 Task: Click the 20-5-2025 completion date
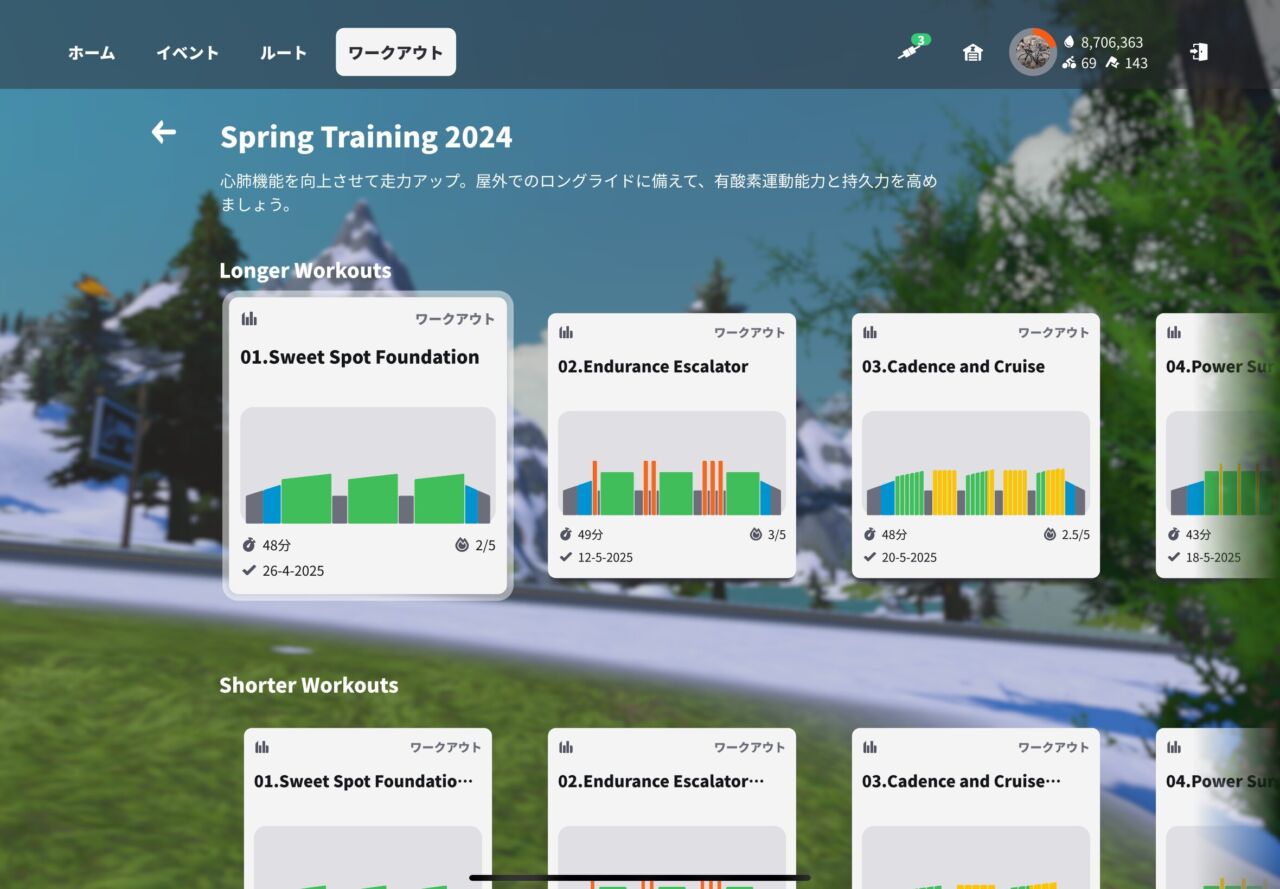pyautogui.click(x=909, y=557)
